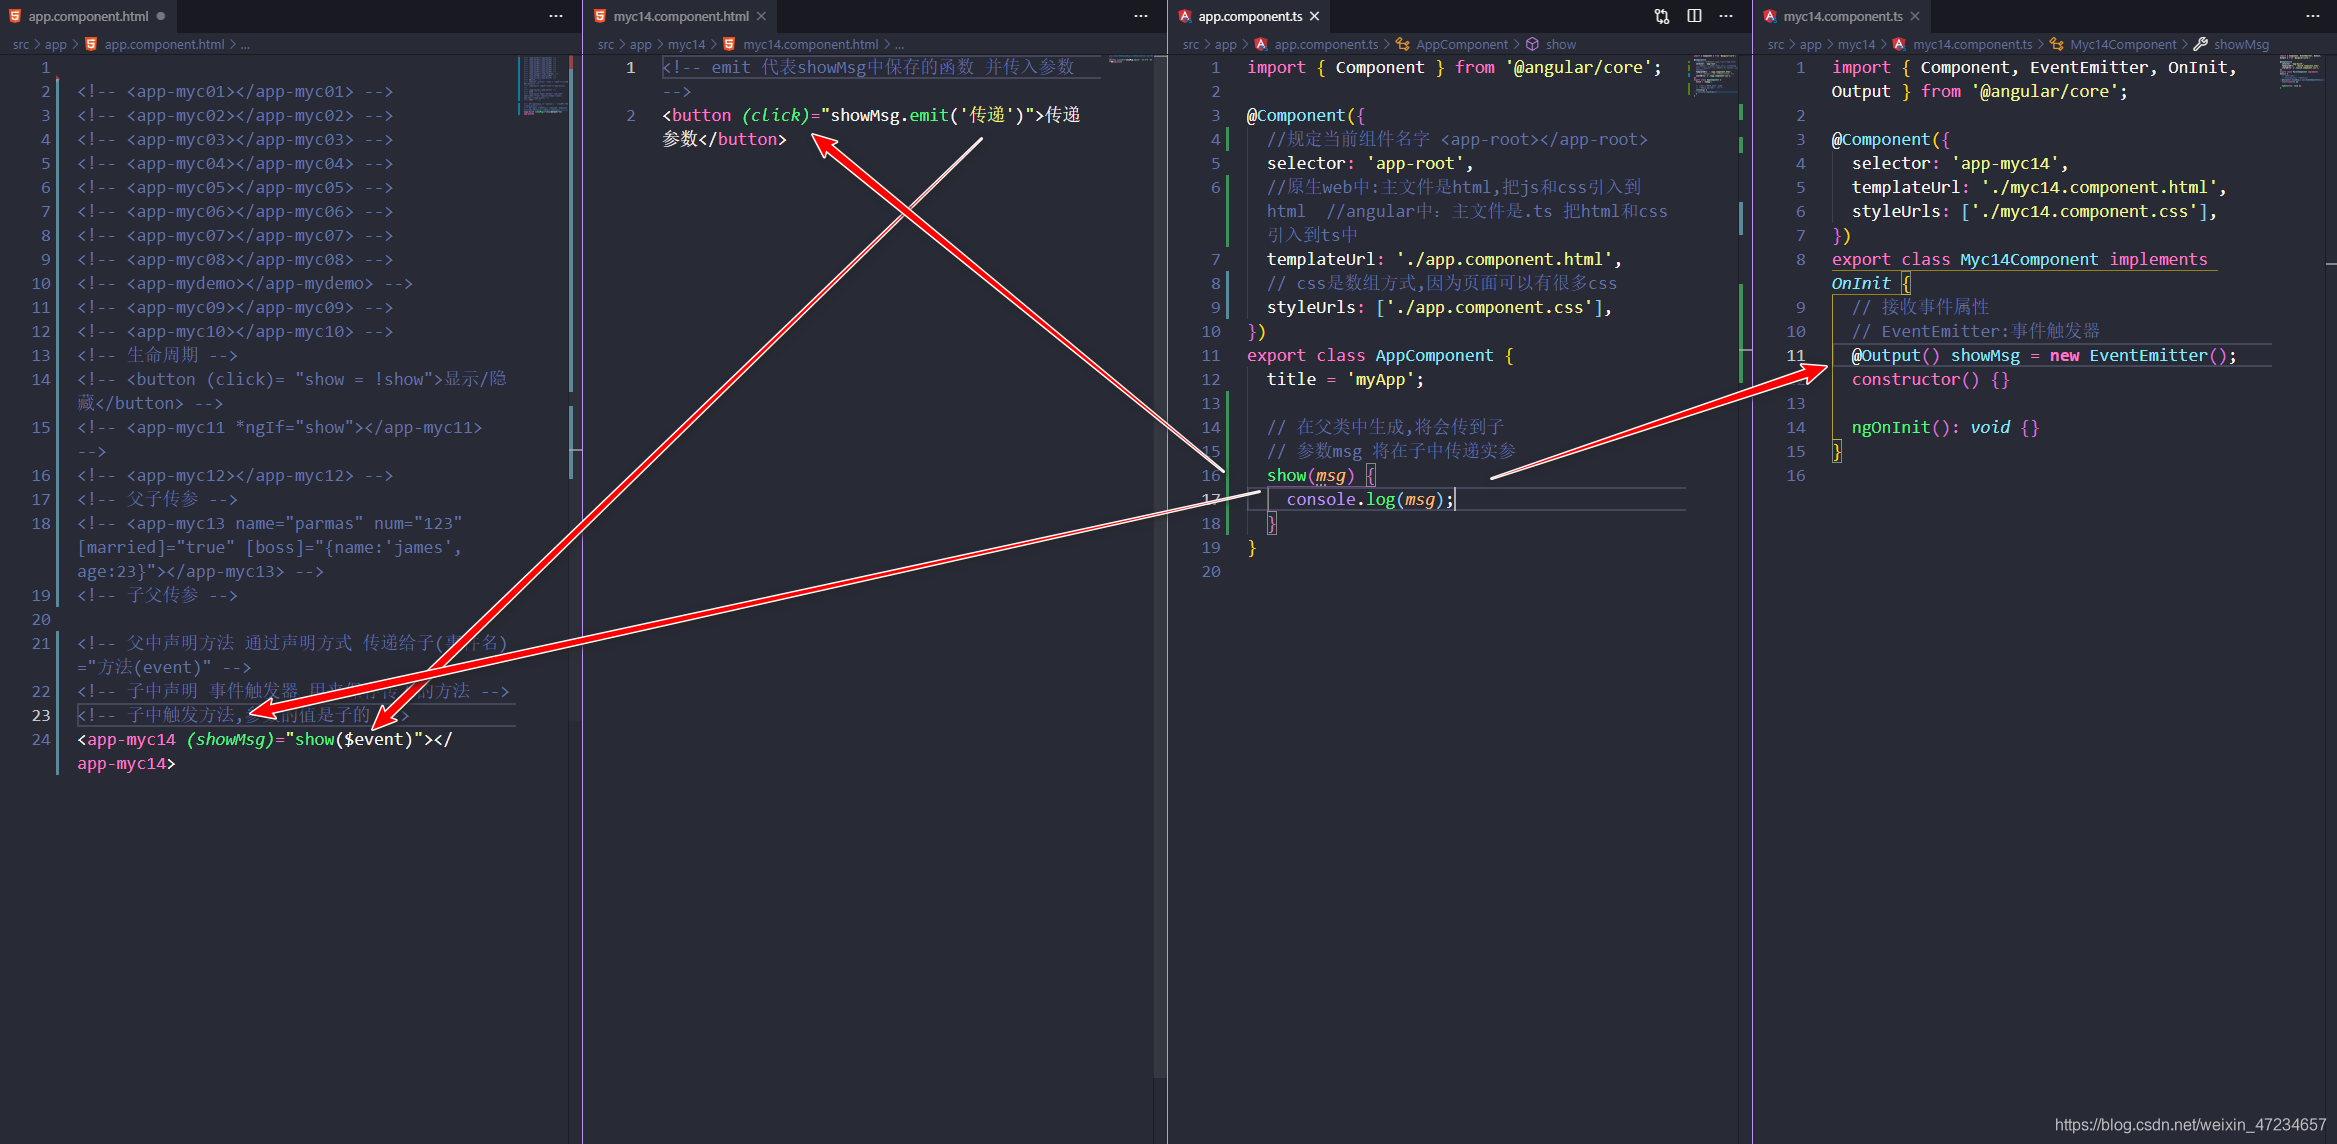Click commented '<app-myc12>' line in app.component.html
This screenshot has width=2337, height=1144.
point(235,475)
